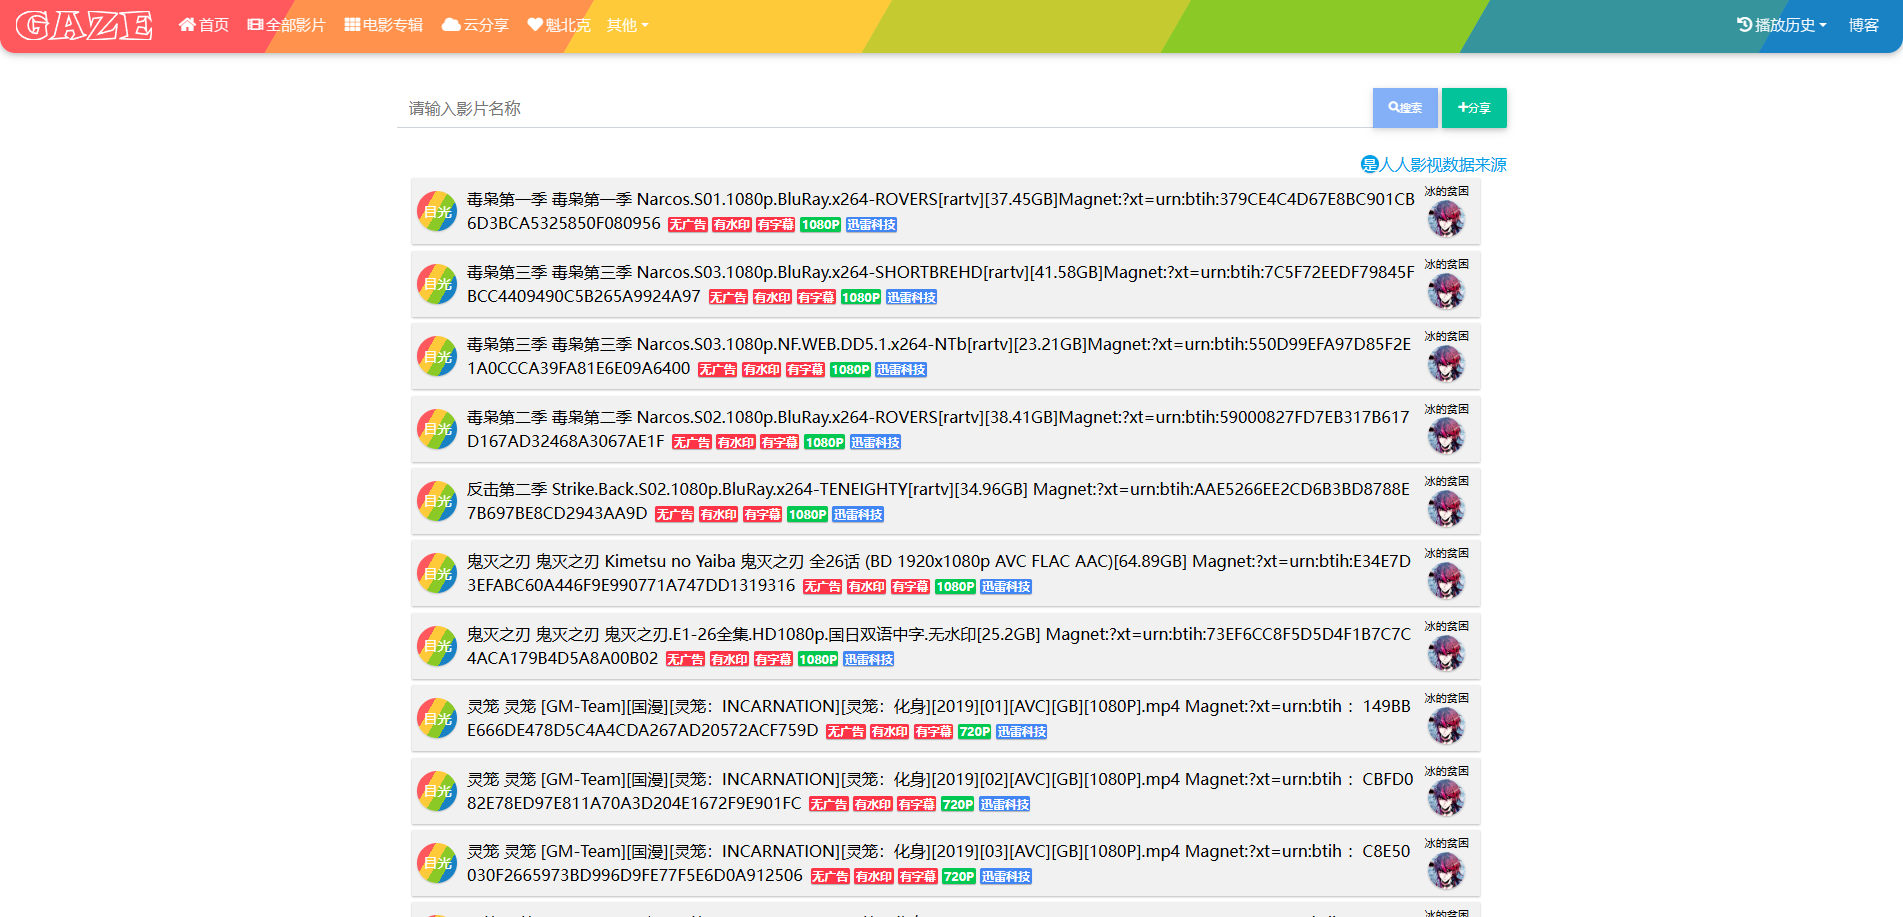This screenshot has height=917, width=1903.
Task: Open uploader avatar on Kimetsu no Yaiba row
Action: coord(1446,581)
